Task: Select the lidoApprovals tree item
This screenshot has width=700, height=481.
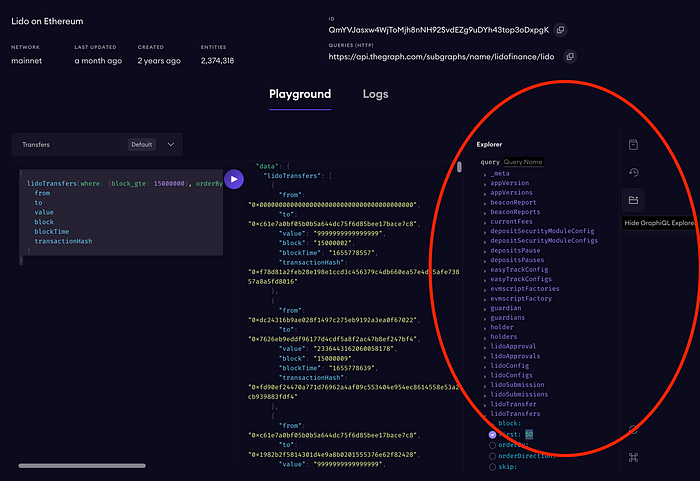Action: [515, 356]
